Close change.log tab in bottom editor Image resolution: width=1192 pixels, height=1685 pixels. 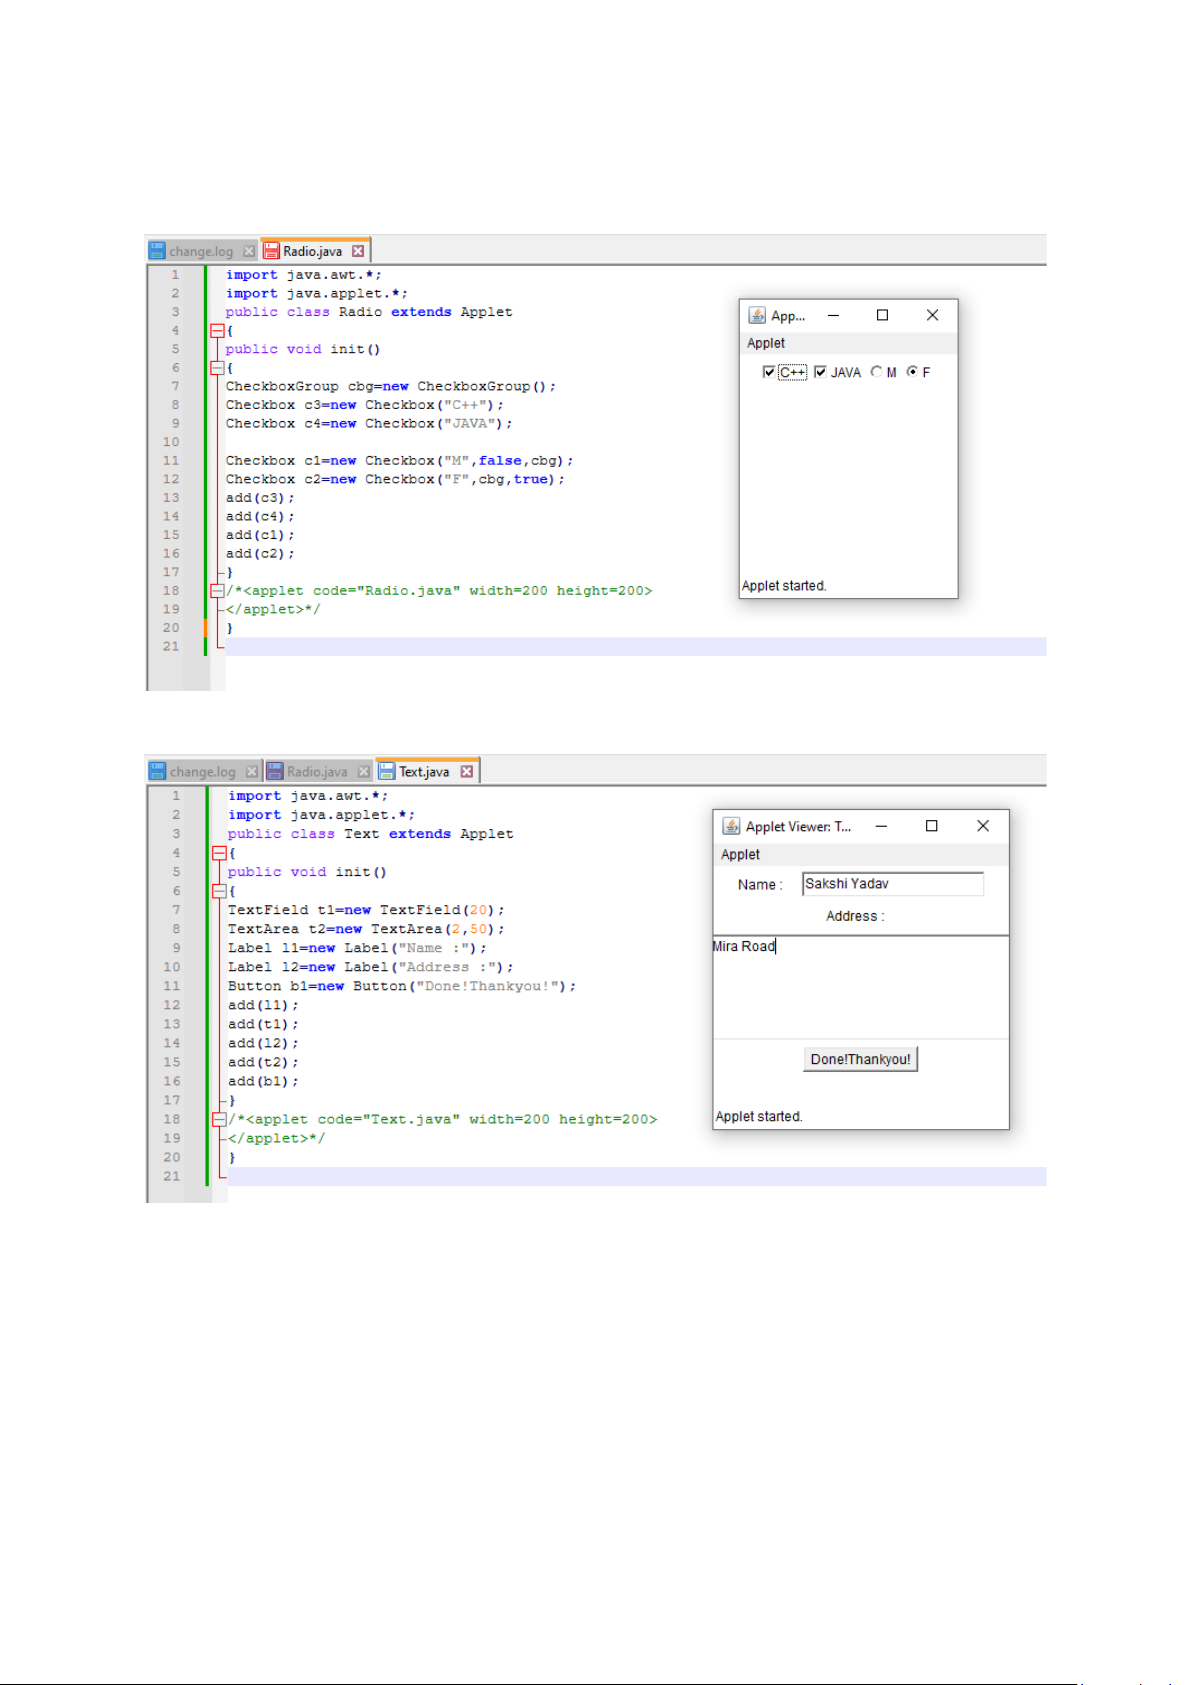pyautogui.click(x=252, y=771)
